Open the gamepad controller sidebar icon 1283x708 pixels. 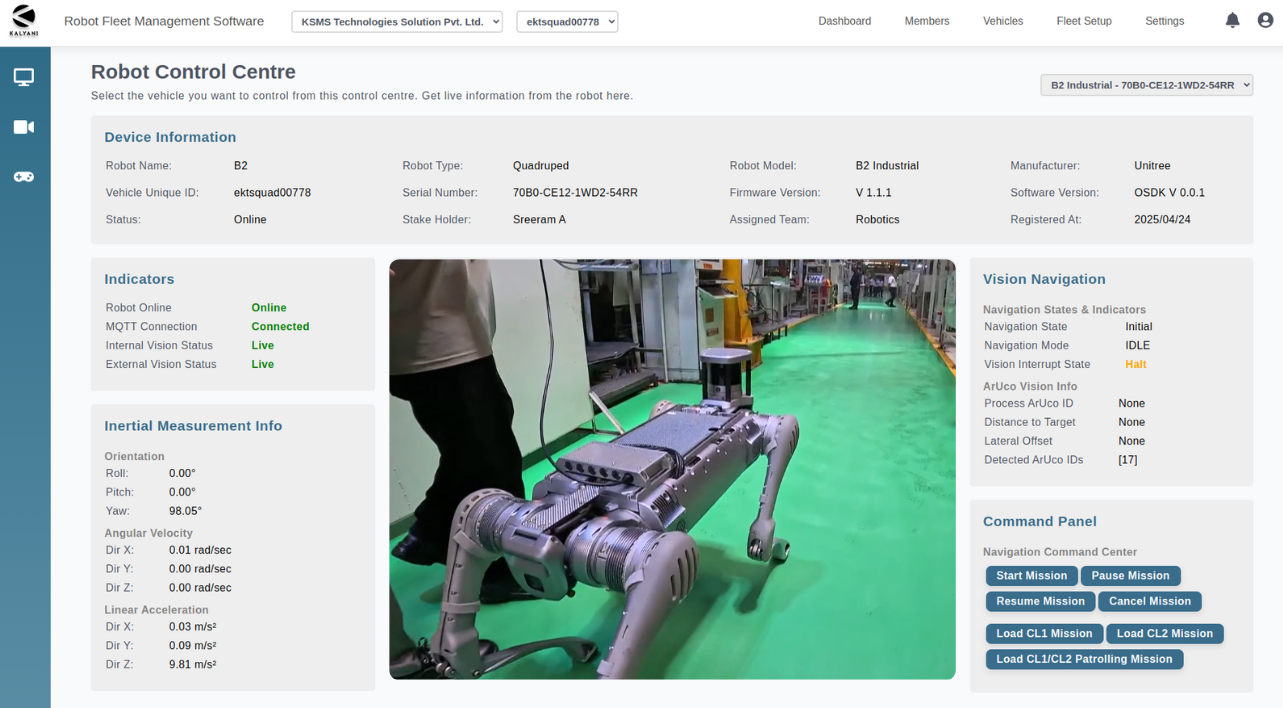[x=24, y=177]
